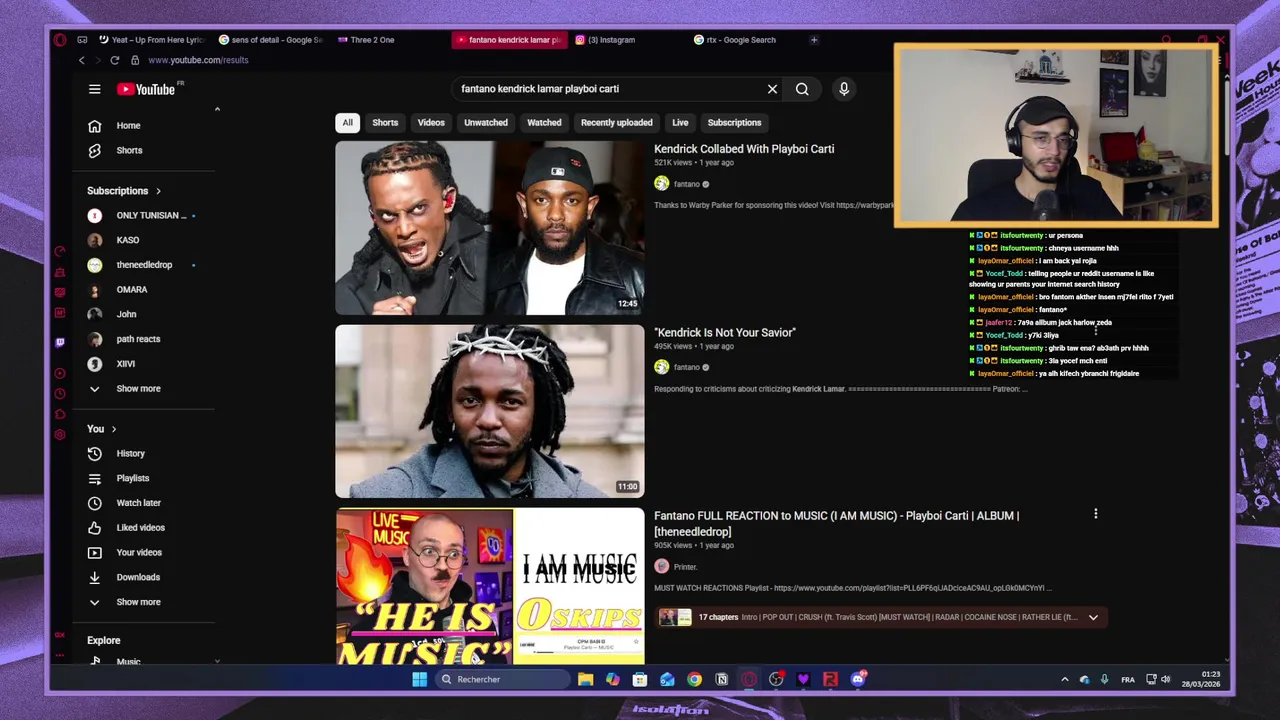Filter results by Recently uploaded chip

pyautogui.click(x=617, y=123)
